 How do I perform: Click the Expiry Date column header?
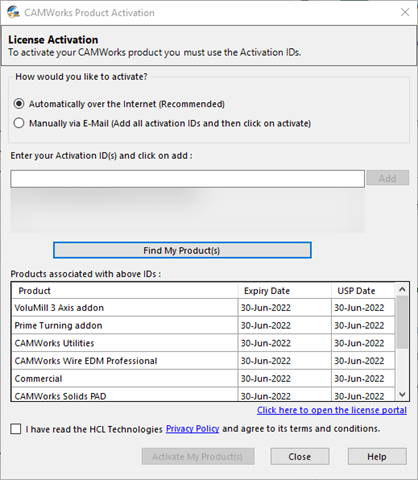coord(285,291)
